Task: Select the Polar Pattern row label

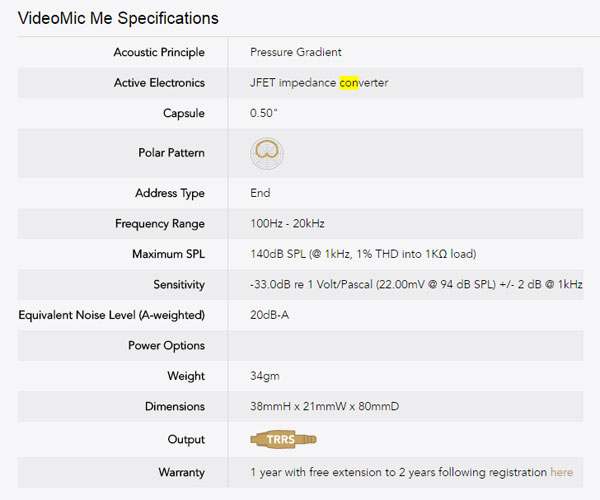Action: coord(171,153)
